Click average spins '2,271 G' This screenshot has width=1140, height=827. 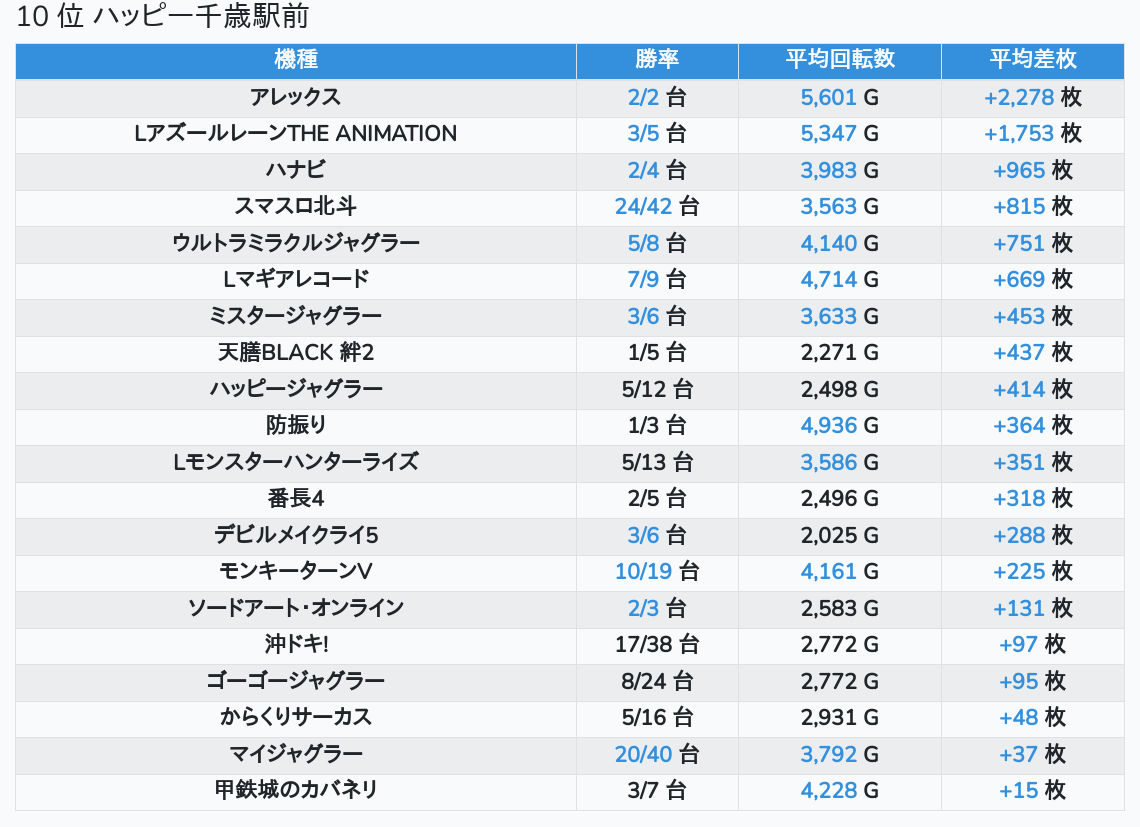pyautogui.click(x=840, y=353)
